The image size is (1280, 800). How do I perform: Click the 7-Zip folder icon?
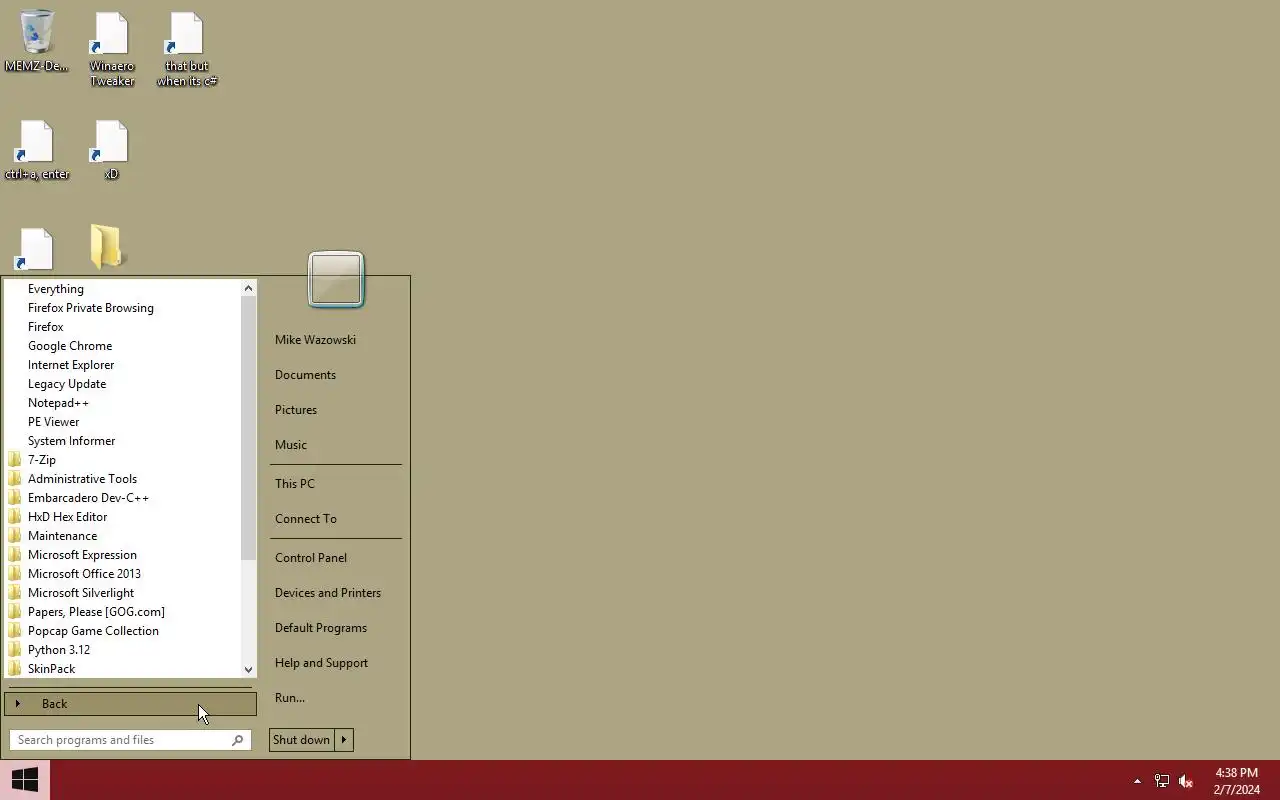pos(14,460)
